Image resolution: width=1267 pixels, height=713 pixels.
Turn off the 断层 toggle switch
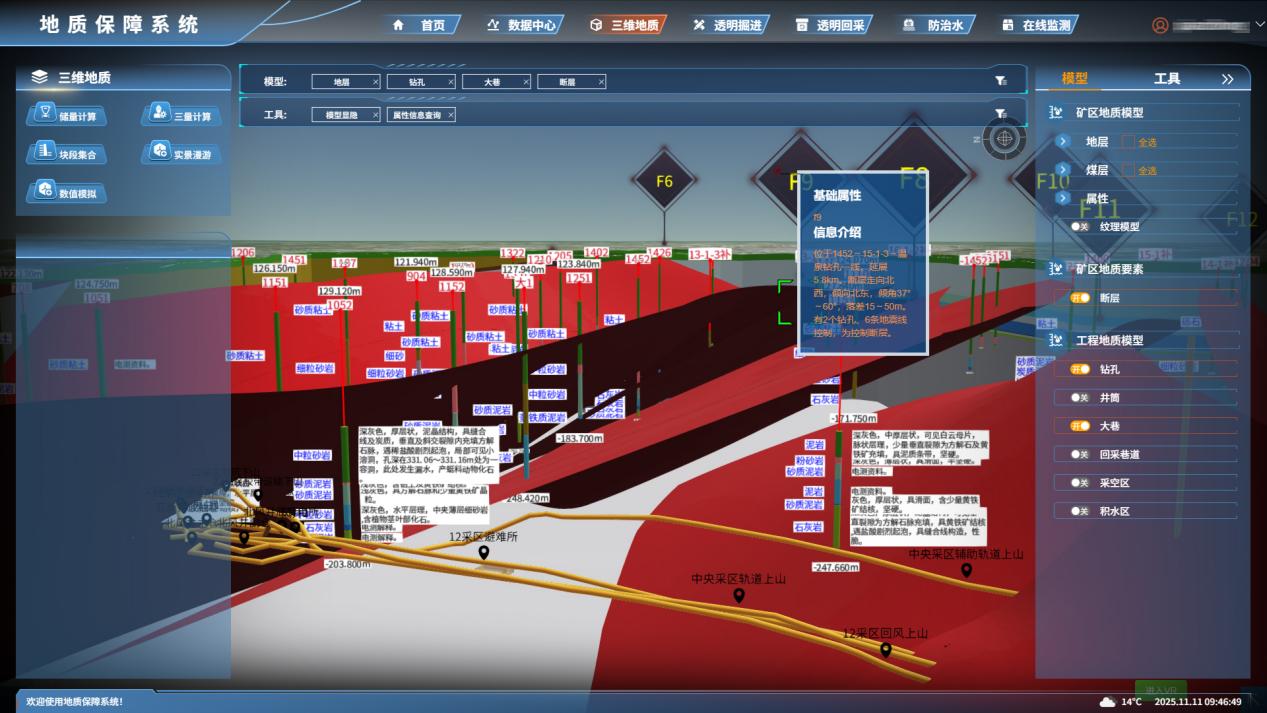click(1080, 298)
